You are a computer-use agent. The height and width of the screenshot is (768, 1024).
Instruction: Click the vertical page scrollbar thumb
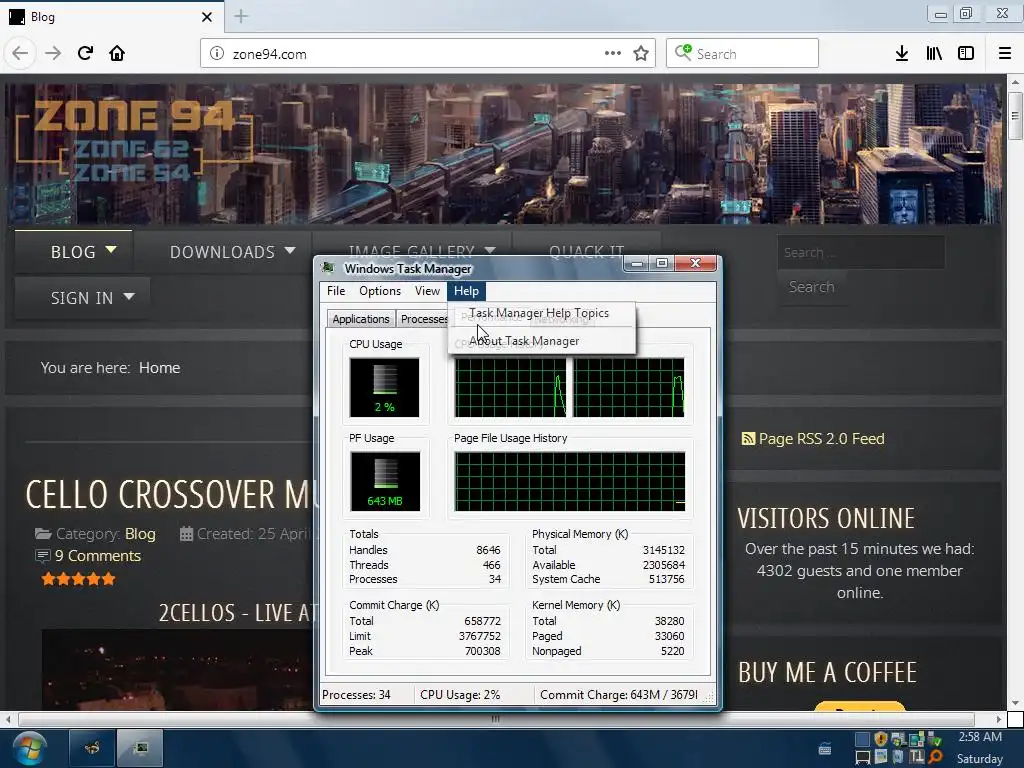1015,116
